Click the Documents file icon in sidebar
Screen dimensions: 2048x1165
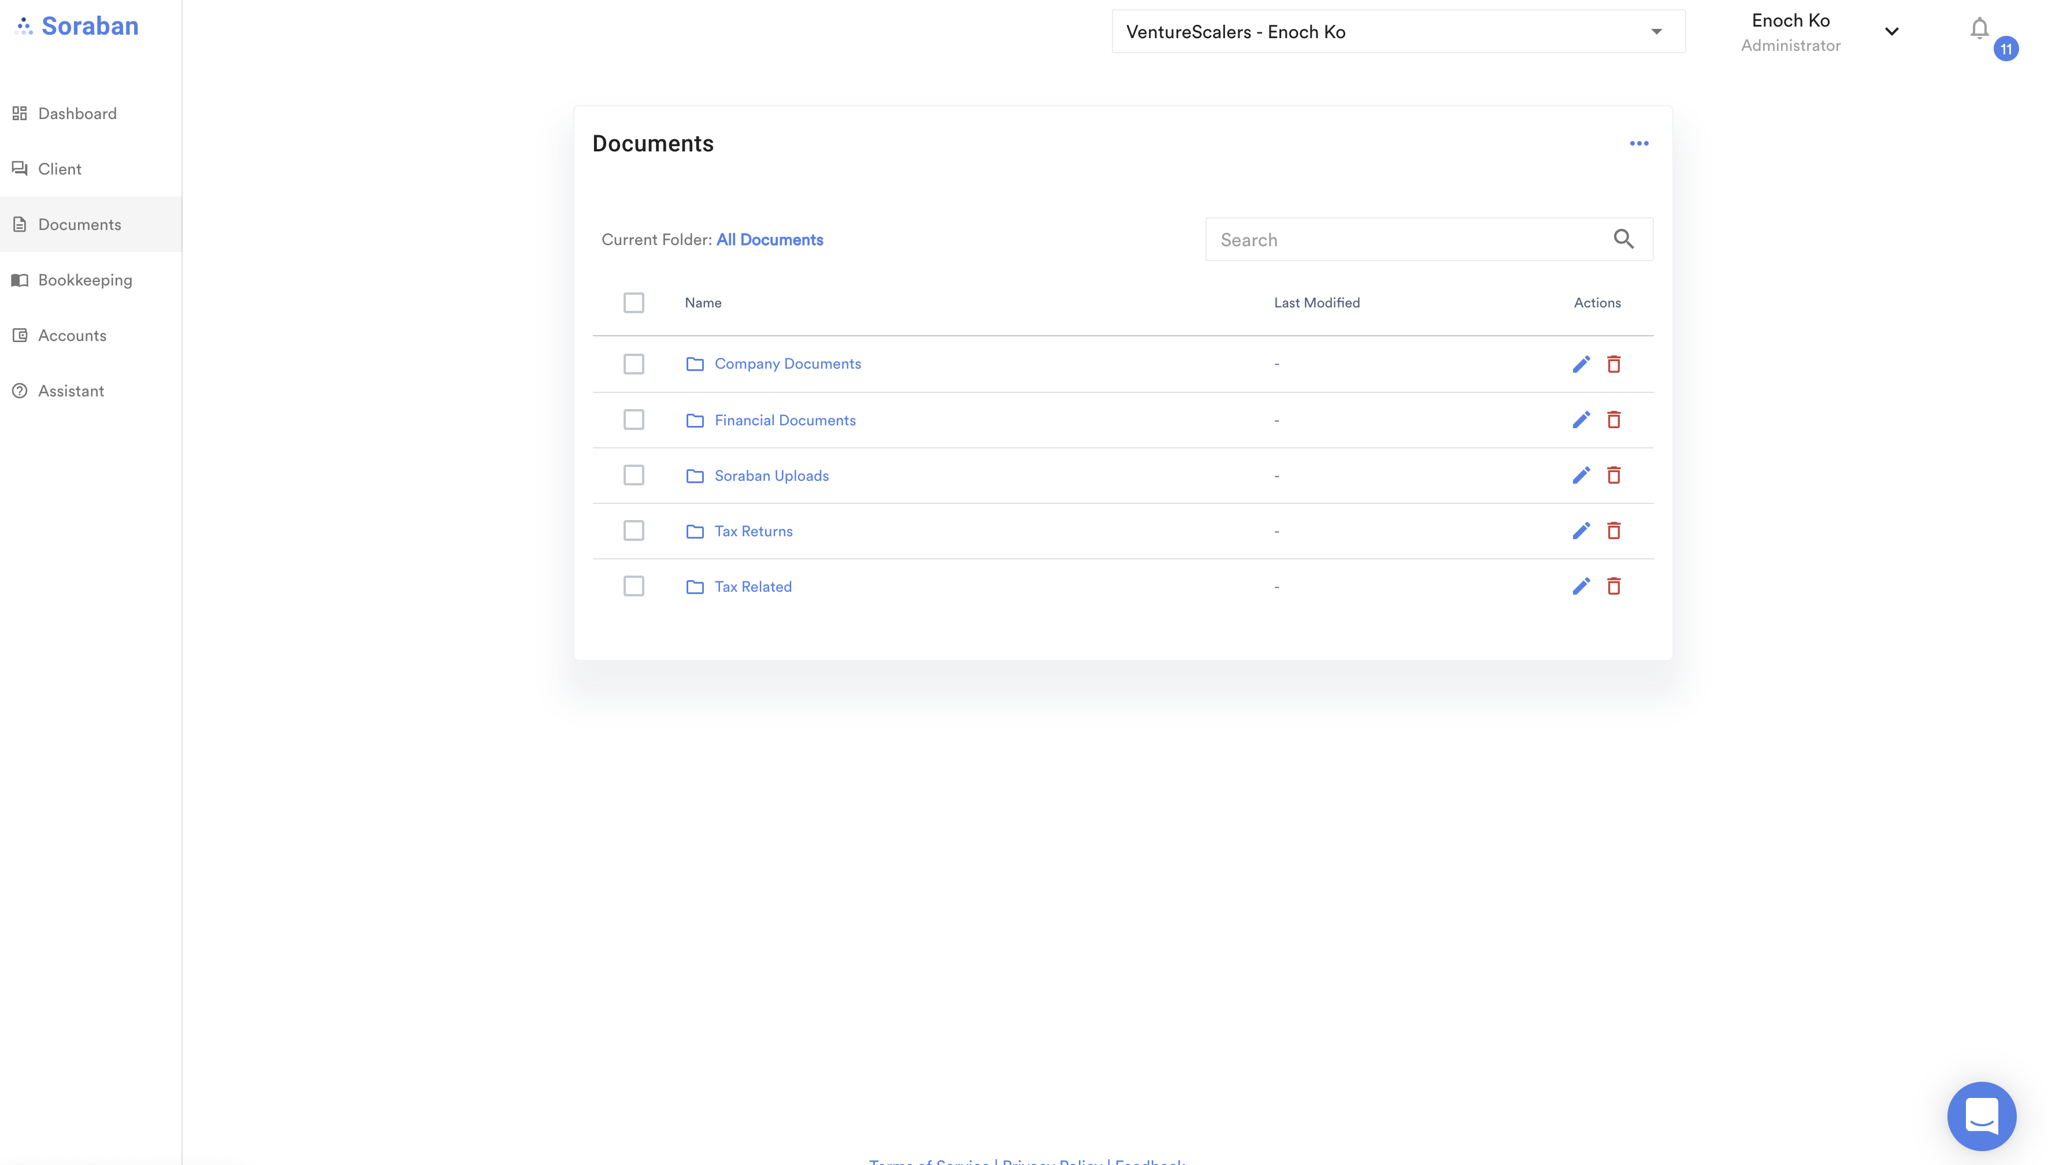pyautogui.click(x=19, y=224)
